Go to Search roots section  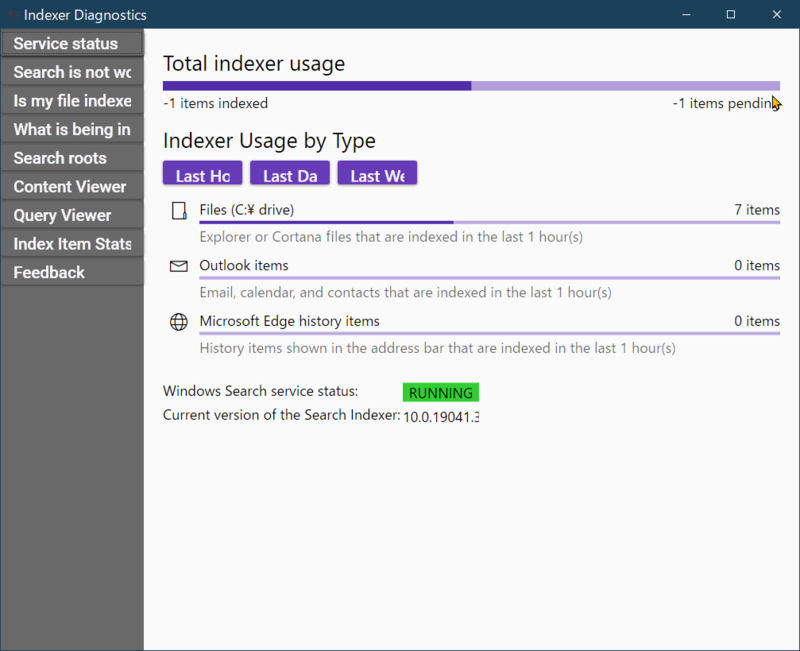[72, 158]
